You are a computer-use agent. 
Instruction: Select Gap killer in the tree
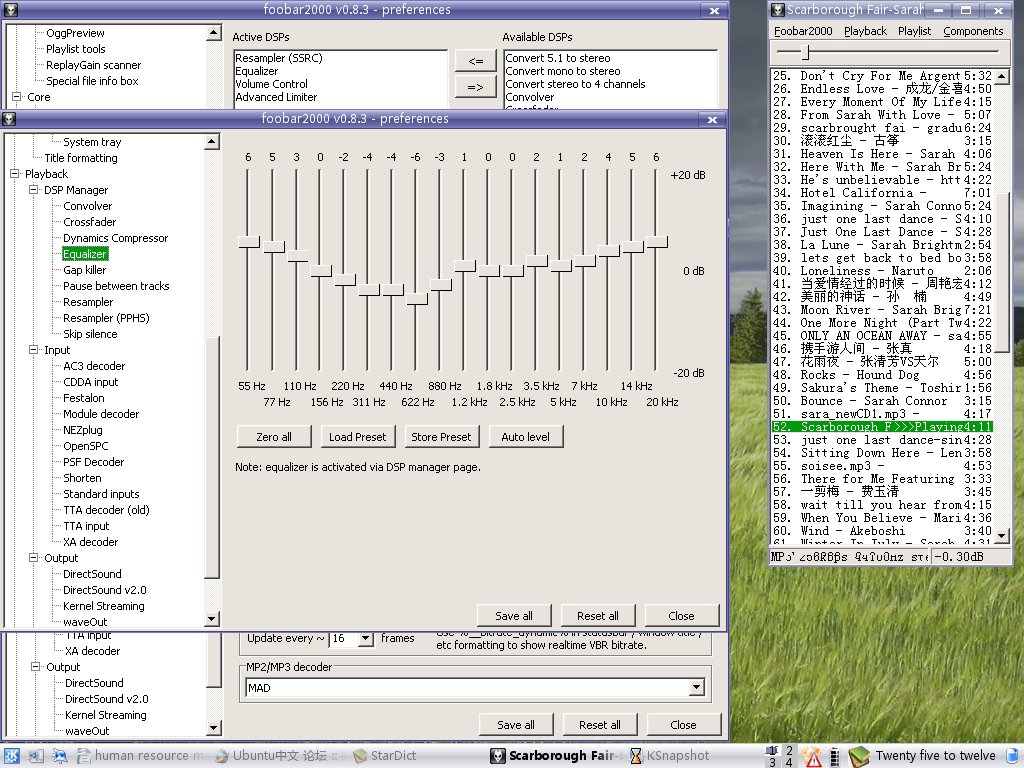tap(84, 270)
